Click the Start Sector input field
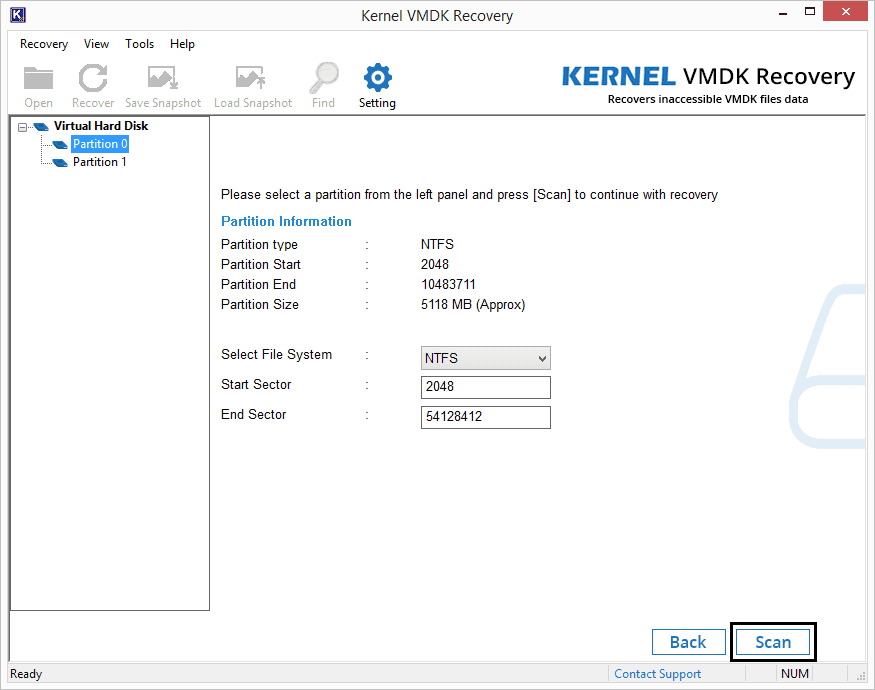 tap(485, 387)
